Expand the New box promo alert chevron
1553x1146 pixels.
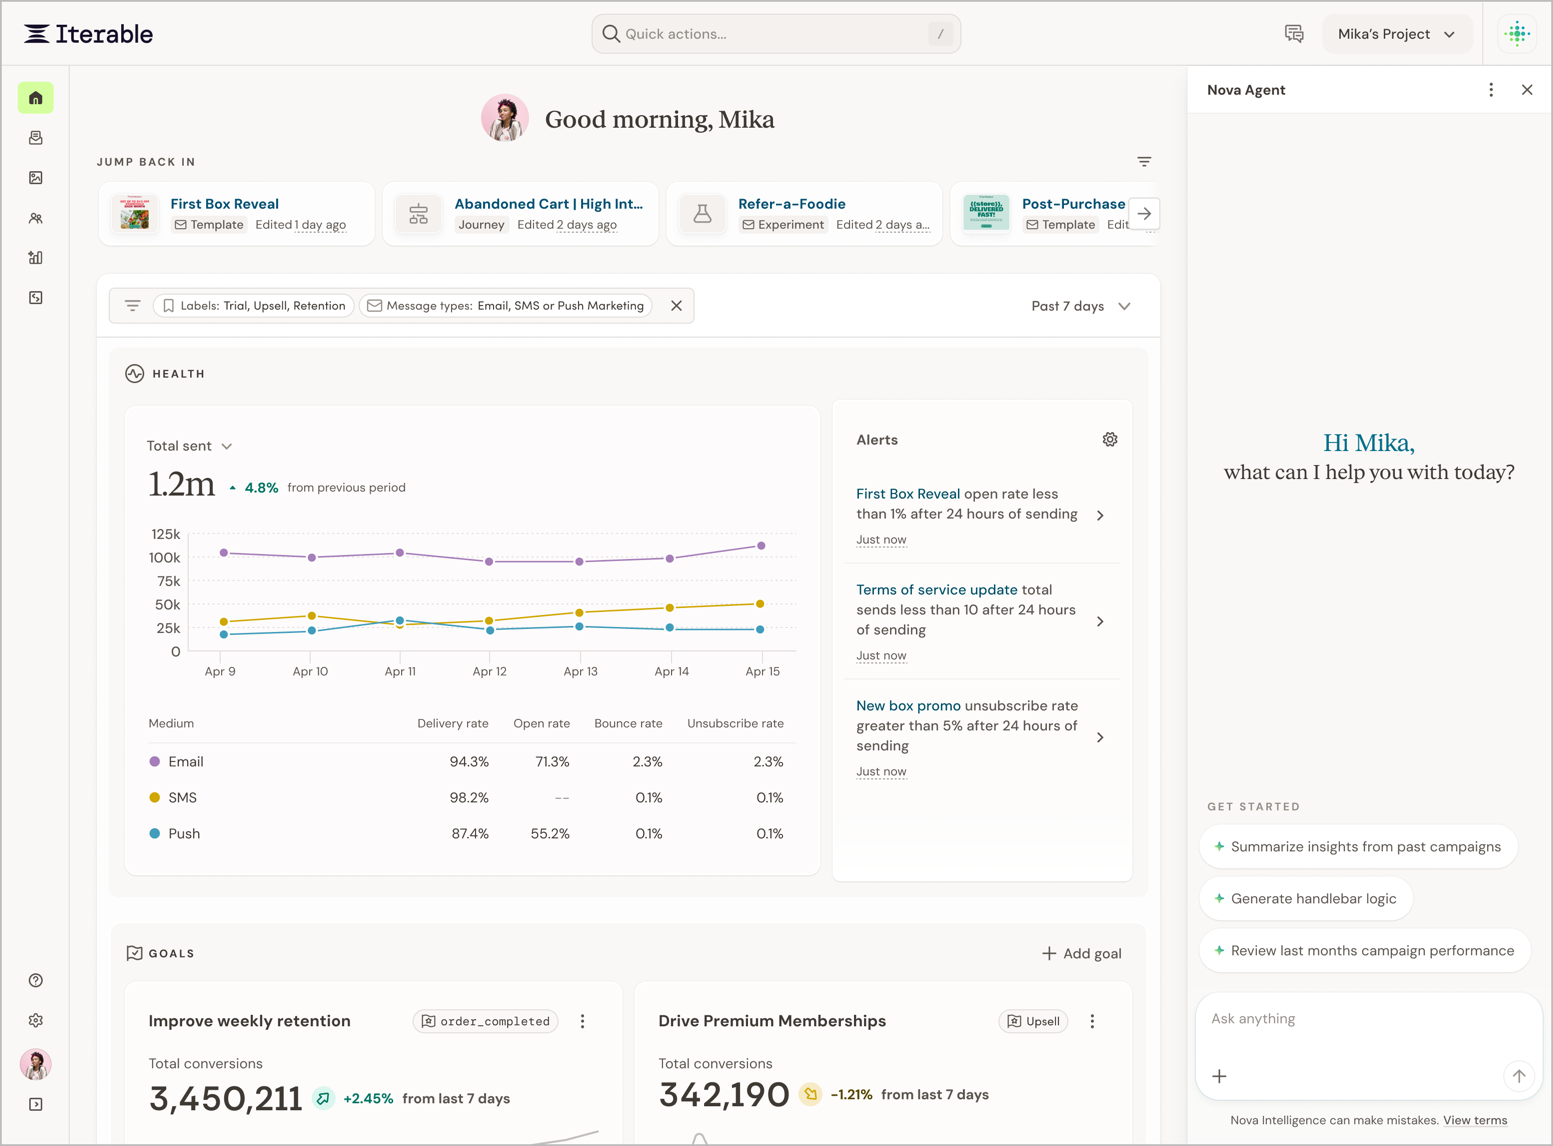tap(1100, 738)
